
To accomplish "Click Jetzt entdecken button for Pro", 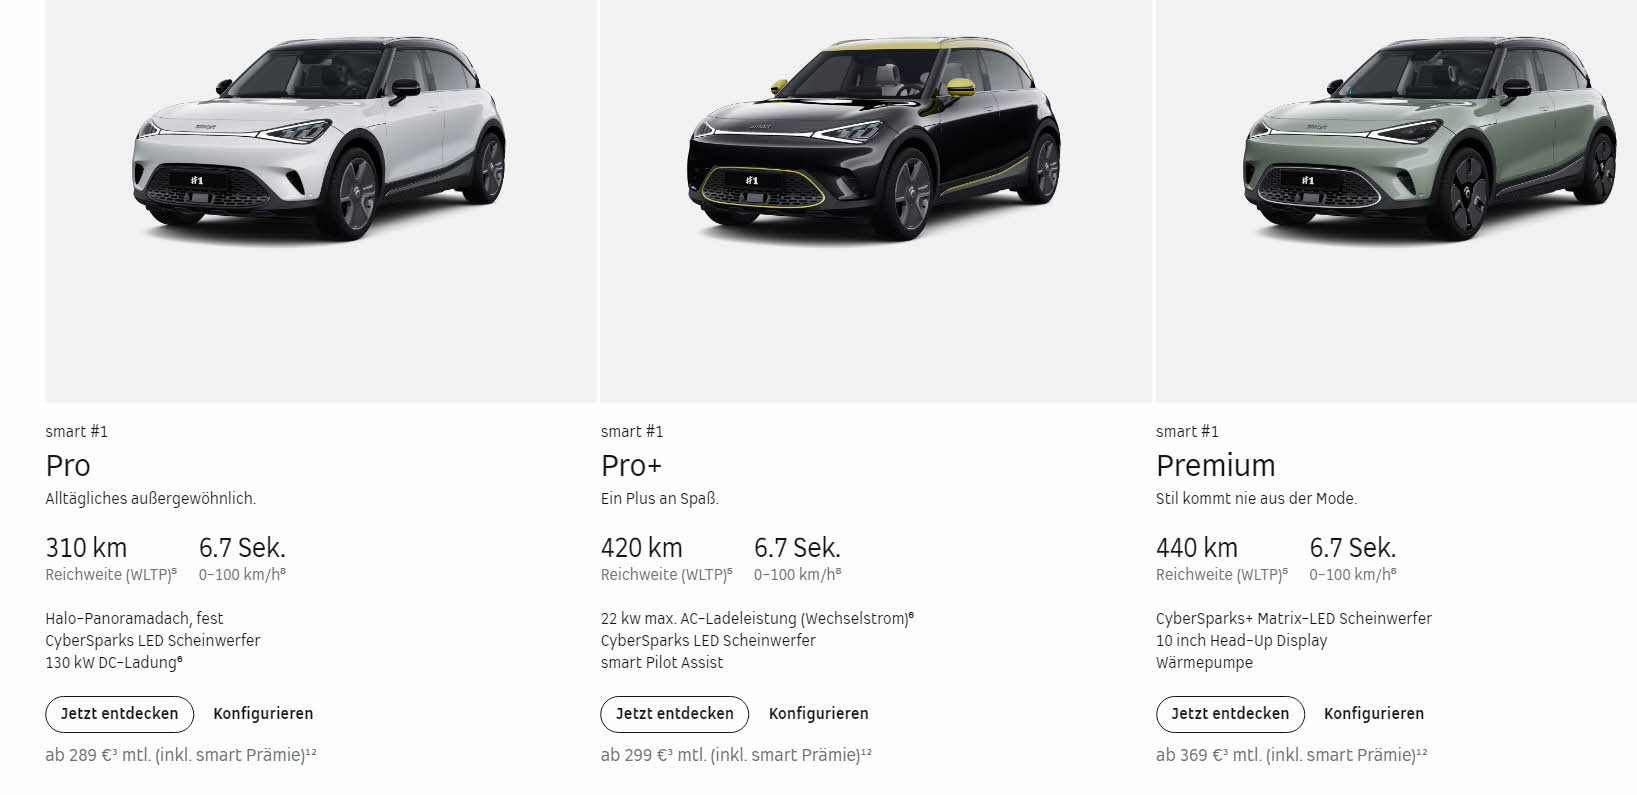I will coord(119,714).
